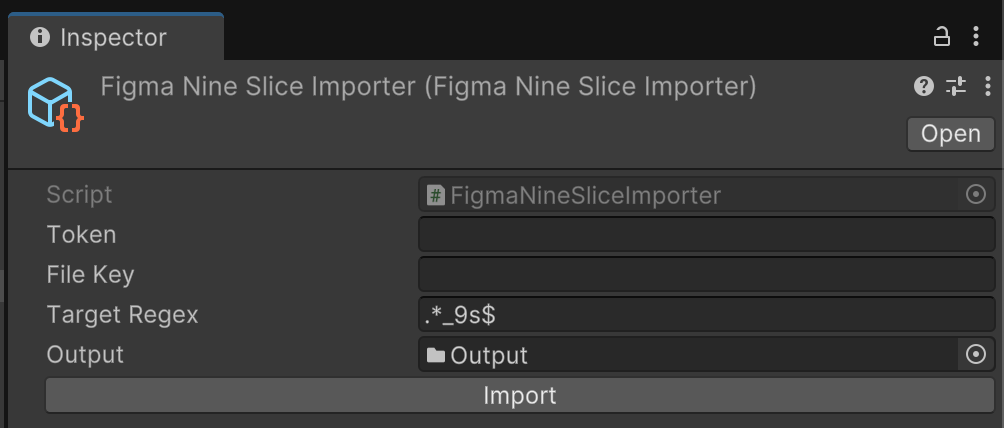
Task: Click the folder icon in Output field
Action: [436, 355]
